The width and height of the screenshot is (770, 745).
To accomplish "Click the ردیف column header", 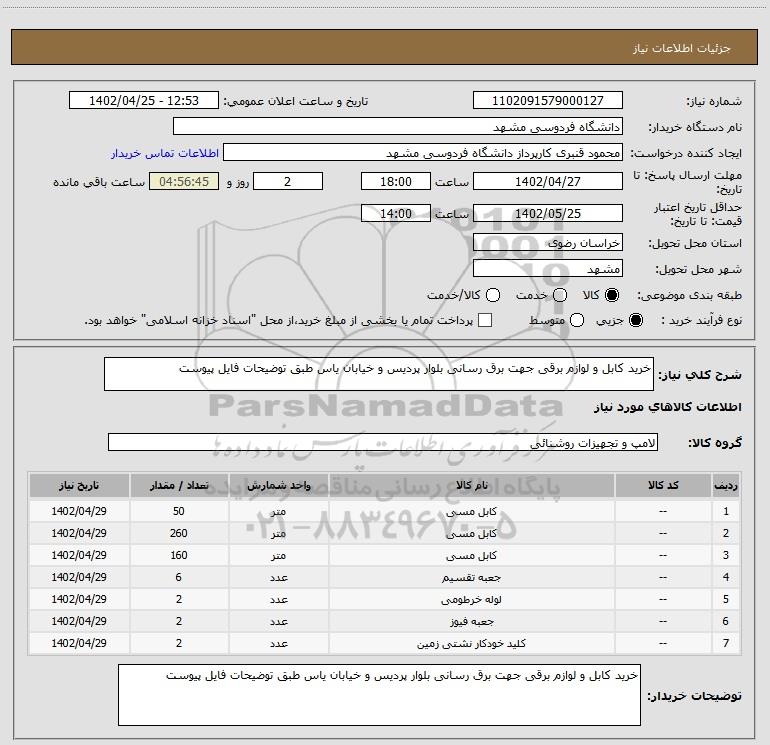I will [726, 485].
